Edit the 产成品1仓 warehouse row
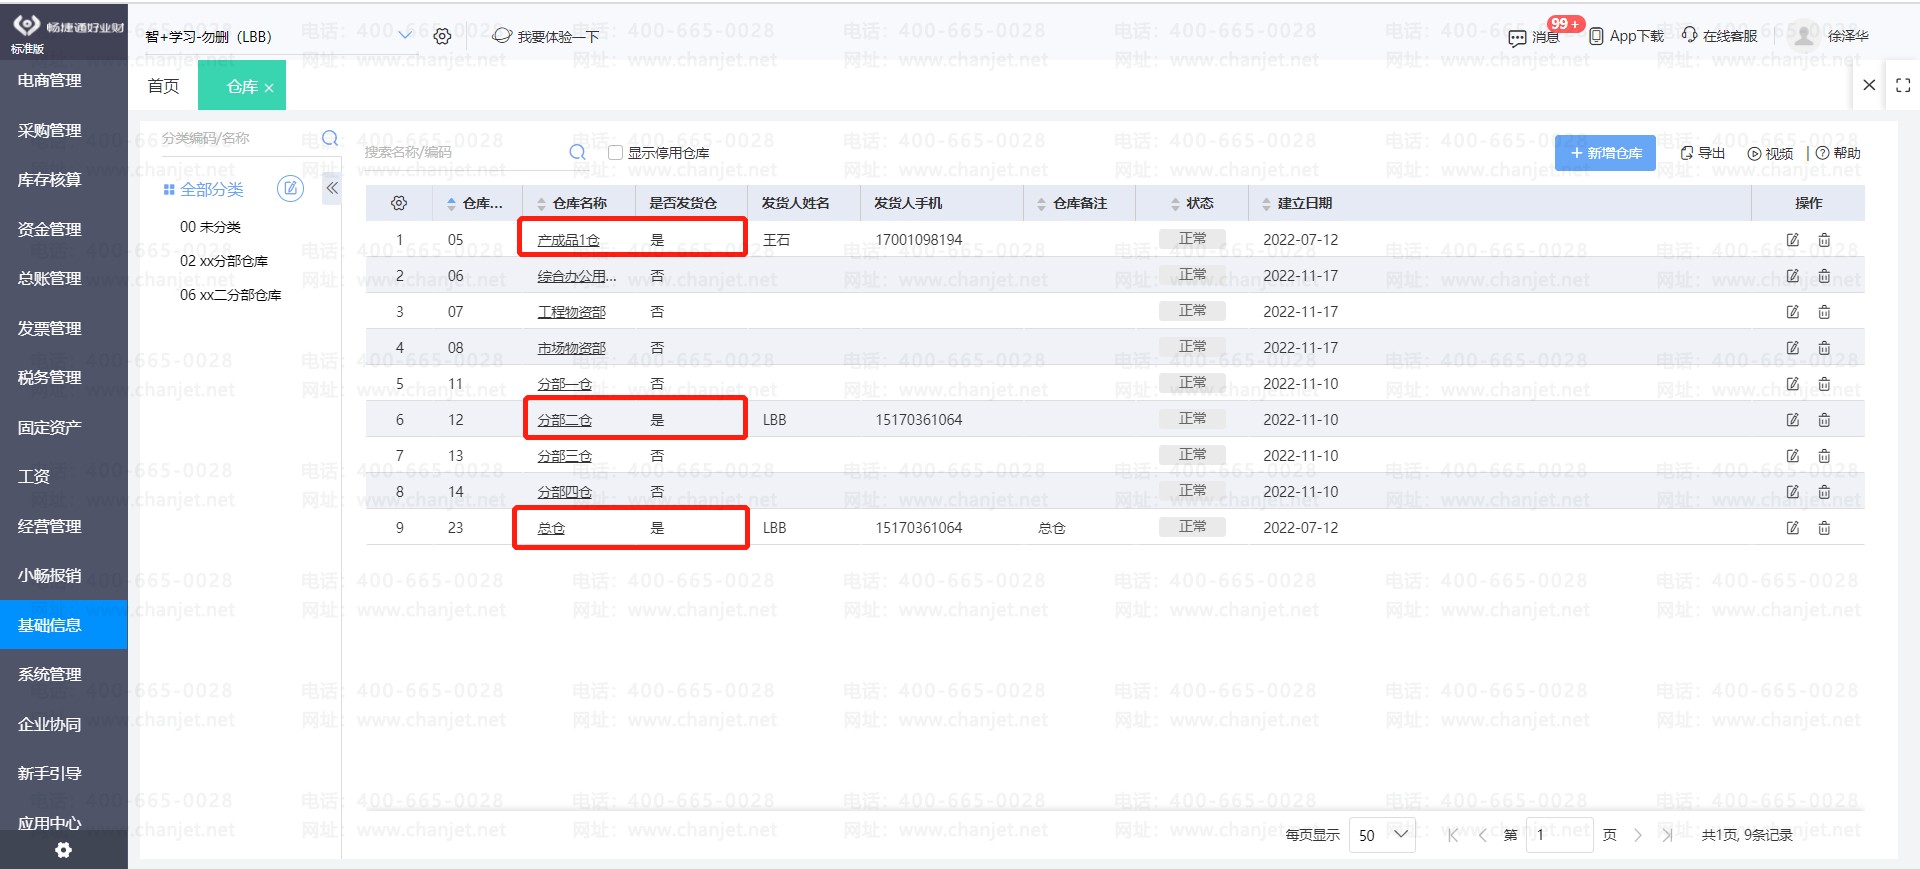The height and width of the screenshot is (869, 1920). click(1793, 240)
